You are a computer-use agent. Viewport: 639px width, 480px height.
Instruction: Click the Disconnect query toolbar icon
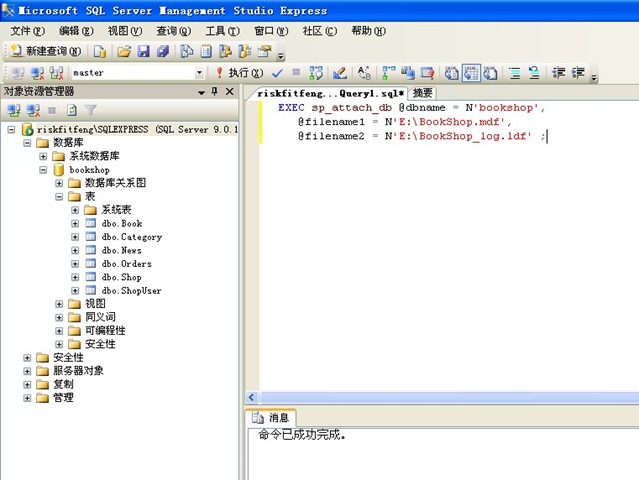37,73
